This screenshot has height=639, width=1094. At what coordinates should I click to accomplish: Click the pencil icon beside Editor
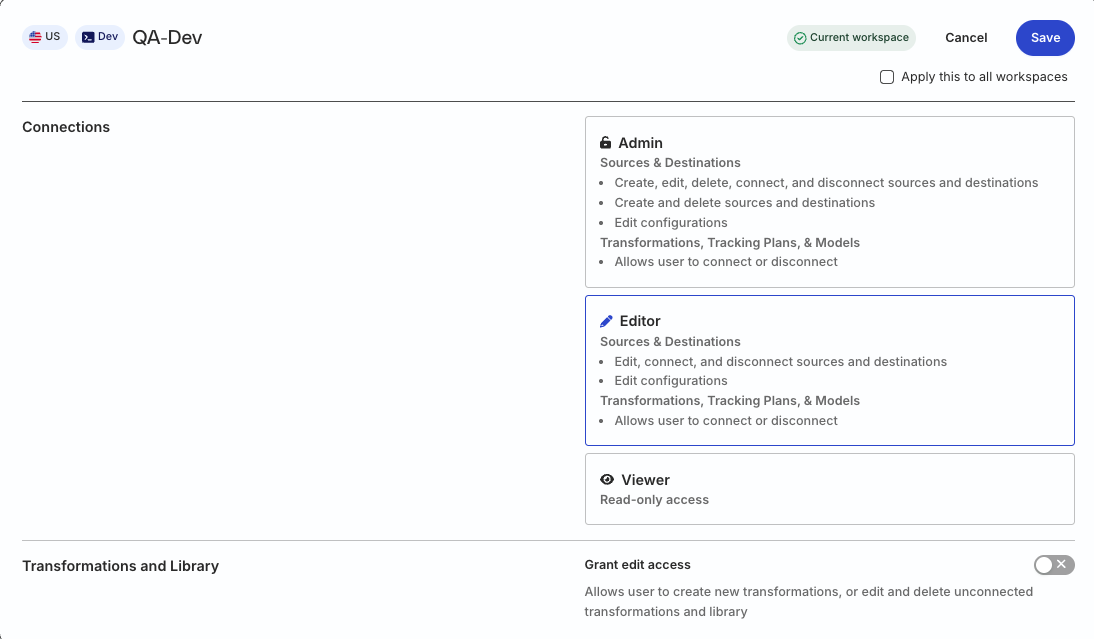coord(606,320)
